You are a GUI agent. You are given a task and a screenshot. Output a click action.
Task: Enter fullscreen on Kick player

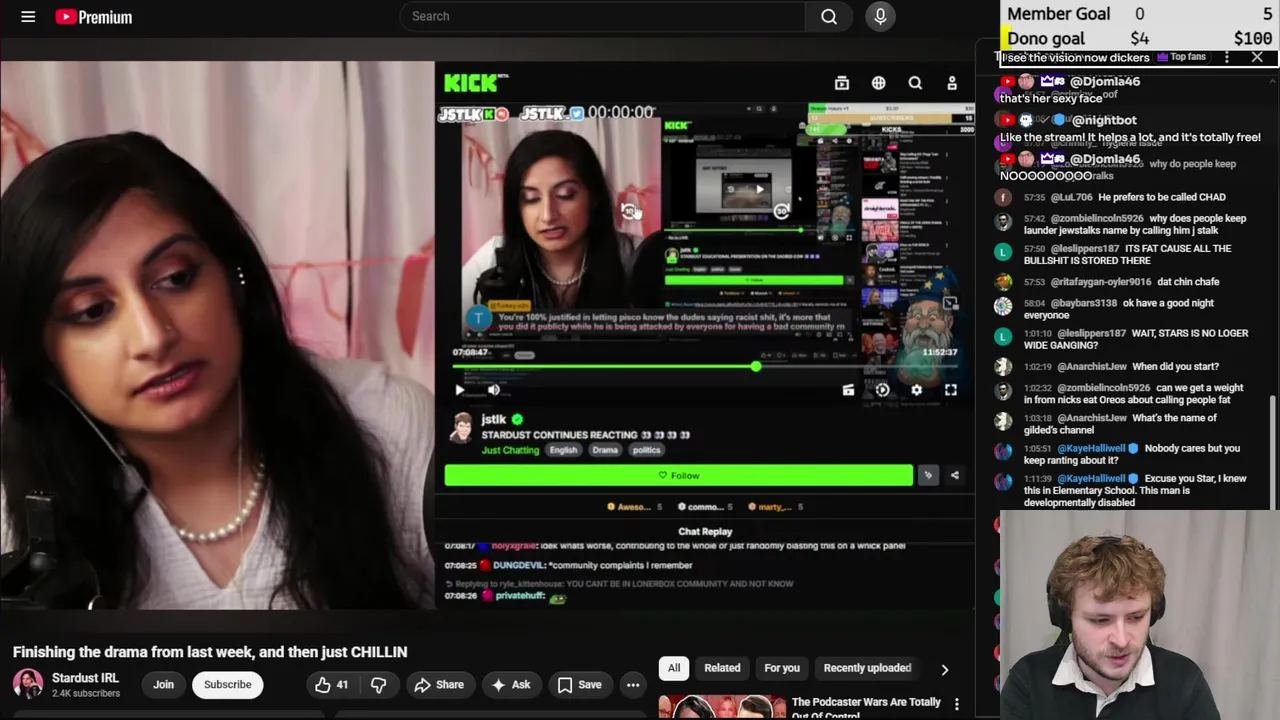click(950, 390)
